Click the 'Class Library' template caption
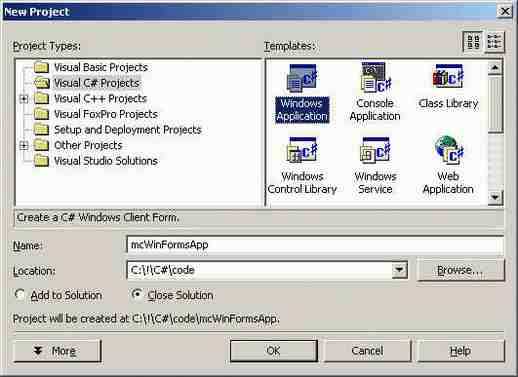Image resolution: width=518 pixels, height=377 pixels. pyautogui.click(x=448, y=103)
